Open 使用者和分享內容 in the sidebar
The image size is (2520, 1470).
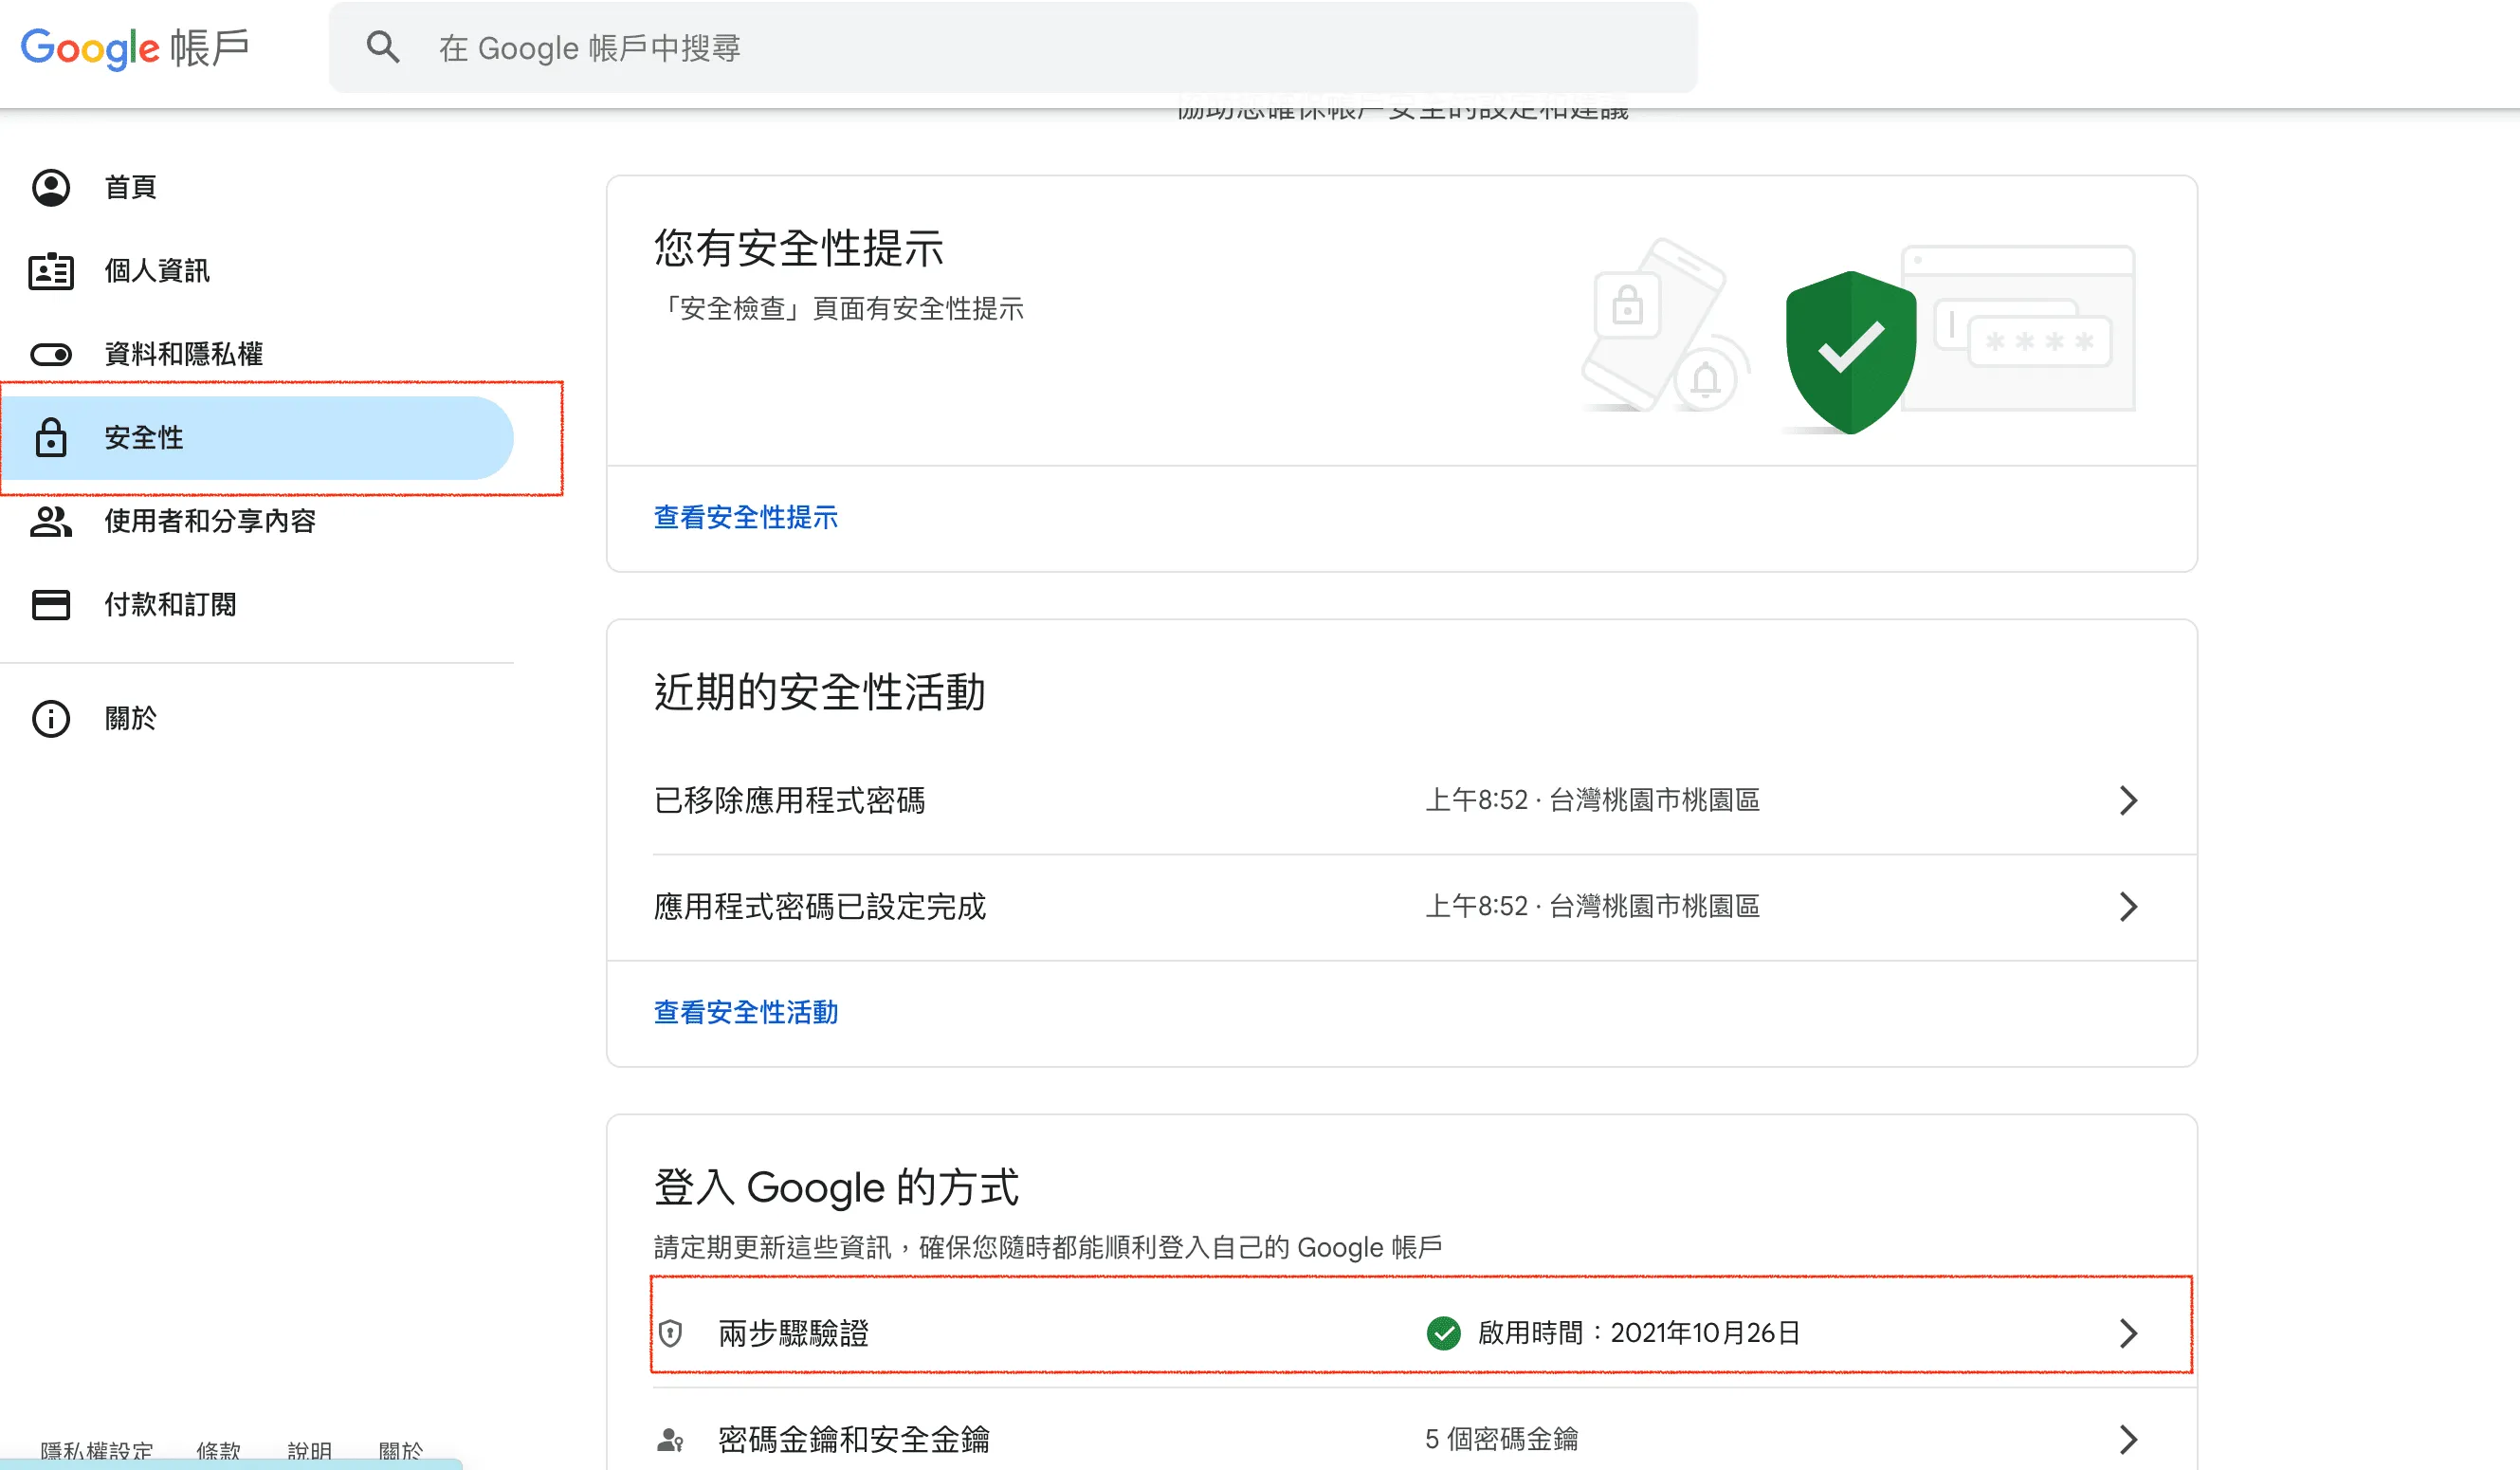pos(257,521)
